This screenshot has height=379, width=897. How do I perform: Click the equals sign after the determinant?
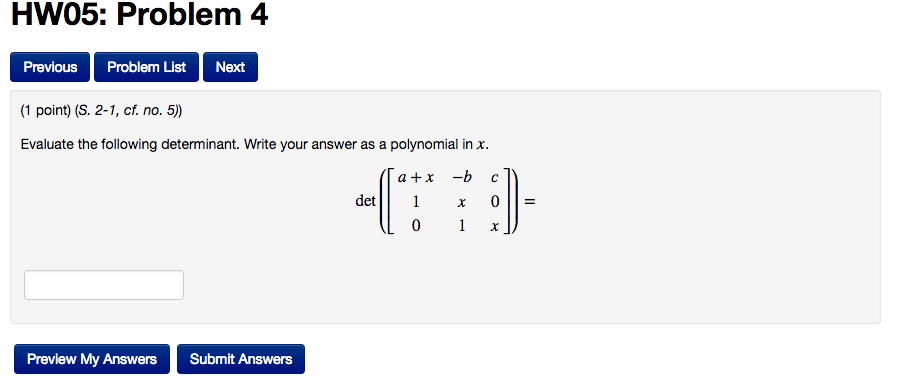(530, 201)
